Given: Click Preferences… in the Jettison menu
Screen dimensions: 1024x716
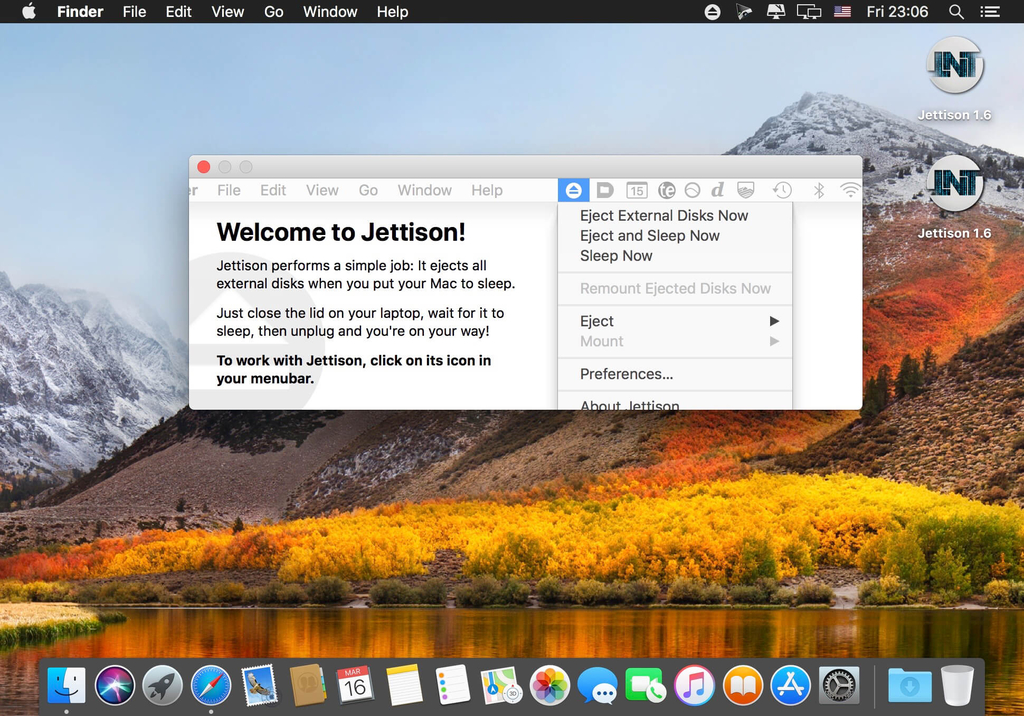Looking at the screenshot, I should tap(626, 374).
